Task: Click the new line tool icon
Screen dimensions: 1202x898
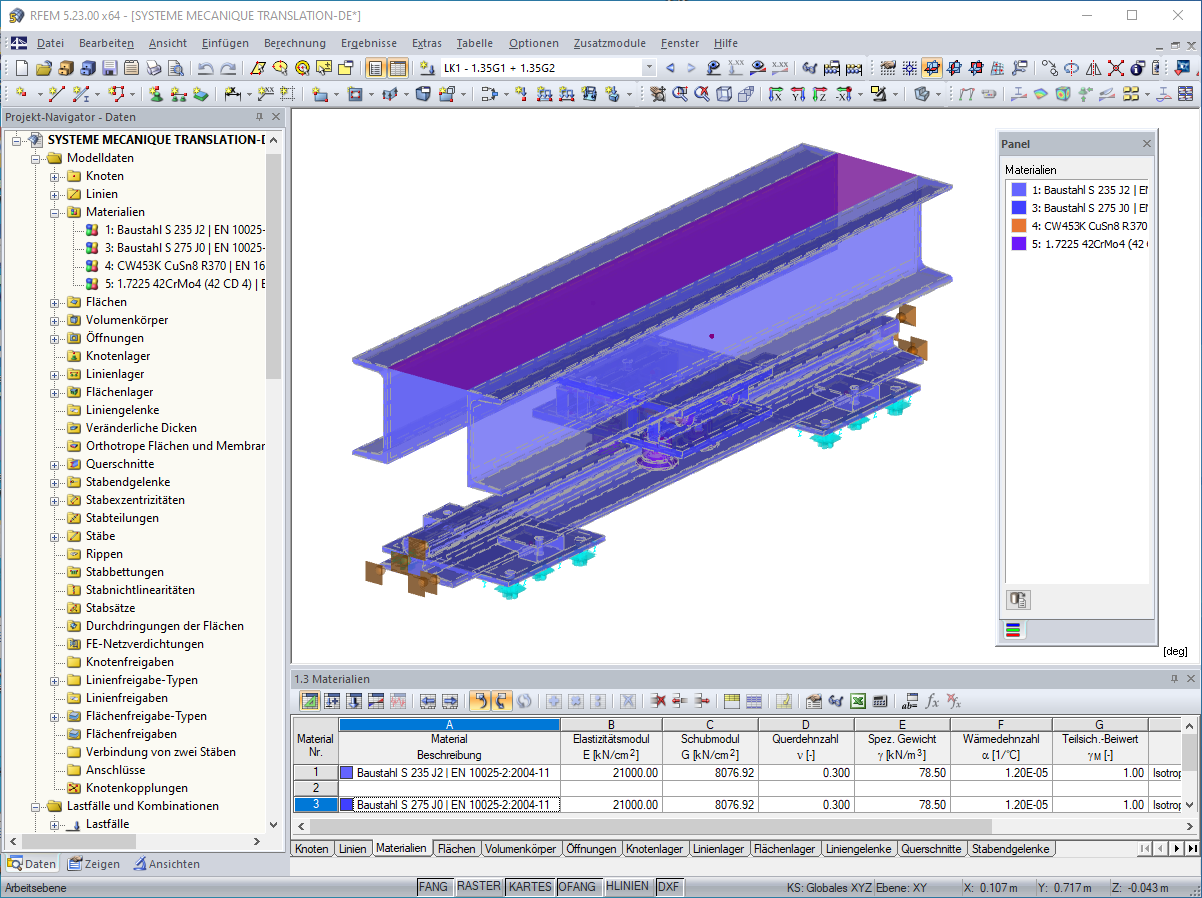Action: pos(56,94)
